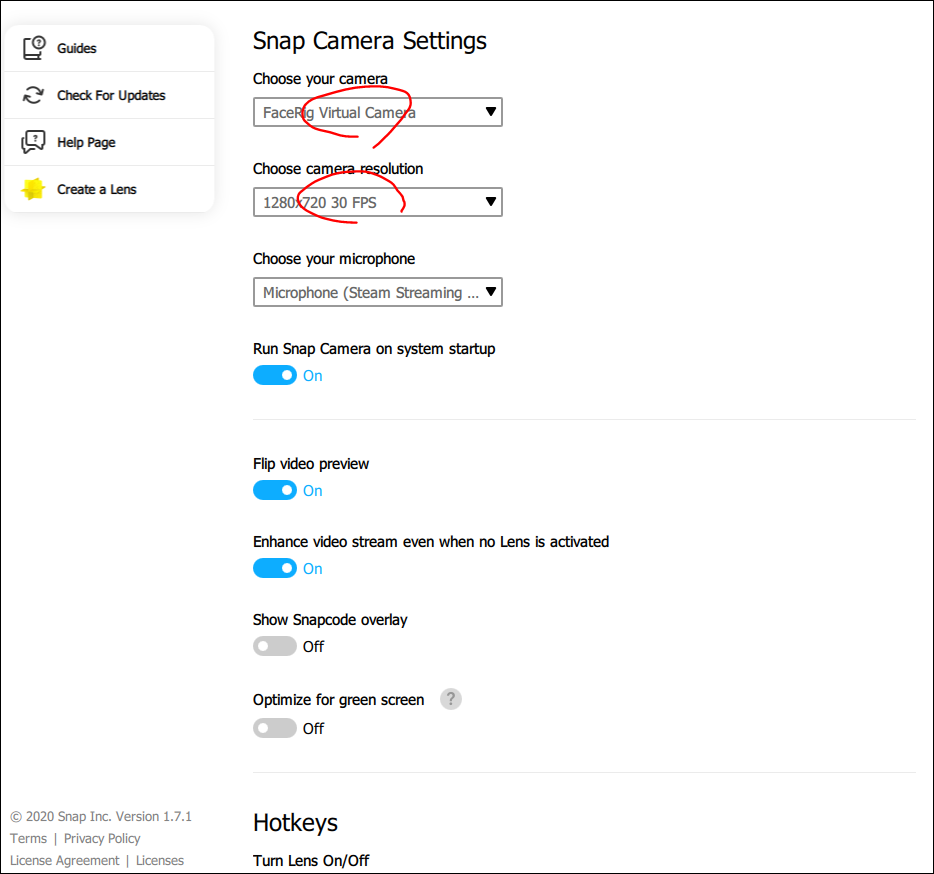Viewport: 934px width, 874px height.
Task: Expand the camera resolution dropdown
Action: pyautogui.click(x=378, y=202)
